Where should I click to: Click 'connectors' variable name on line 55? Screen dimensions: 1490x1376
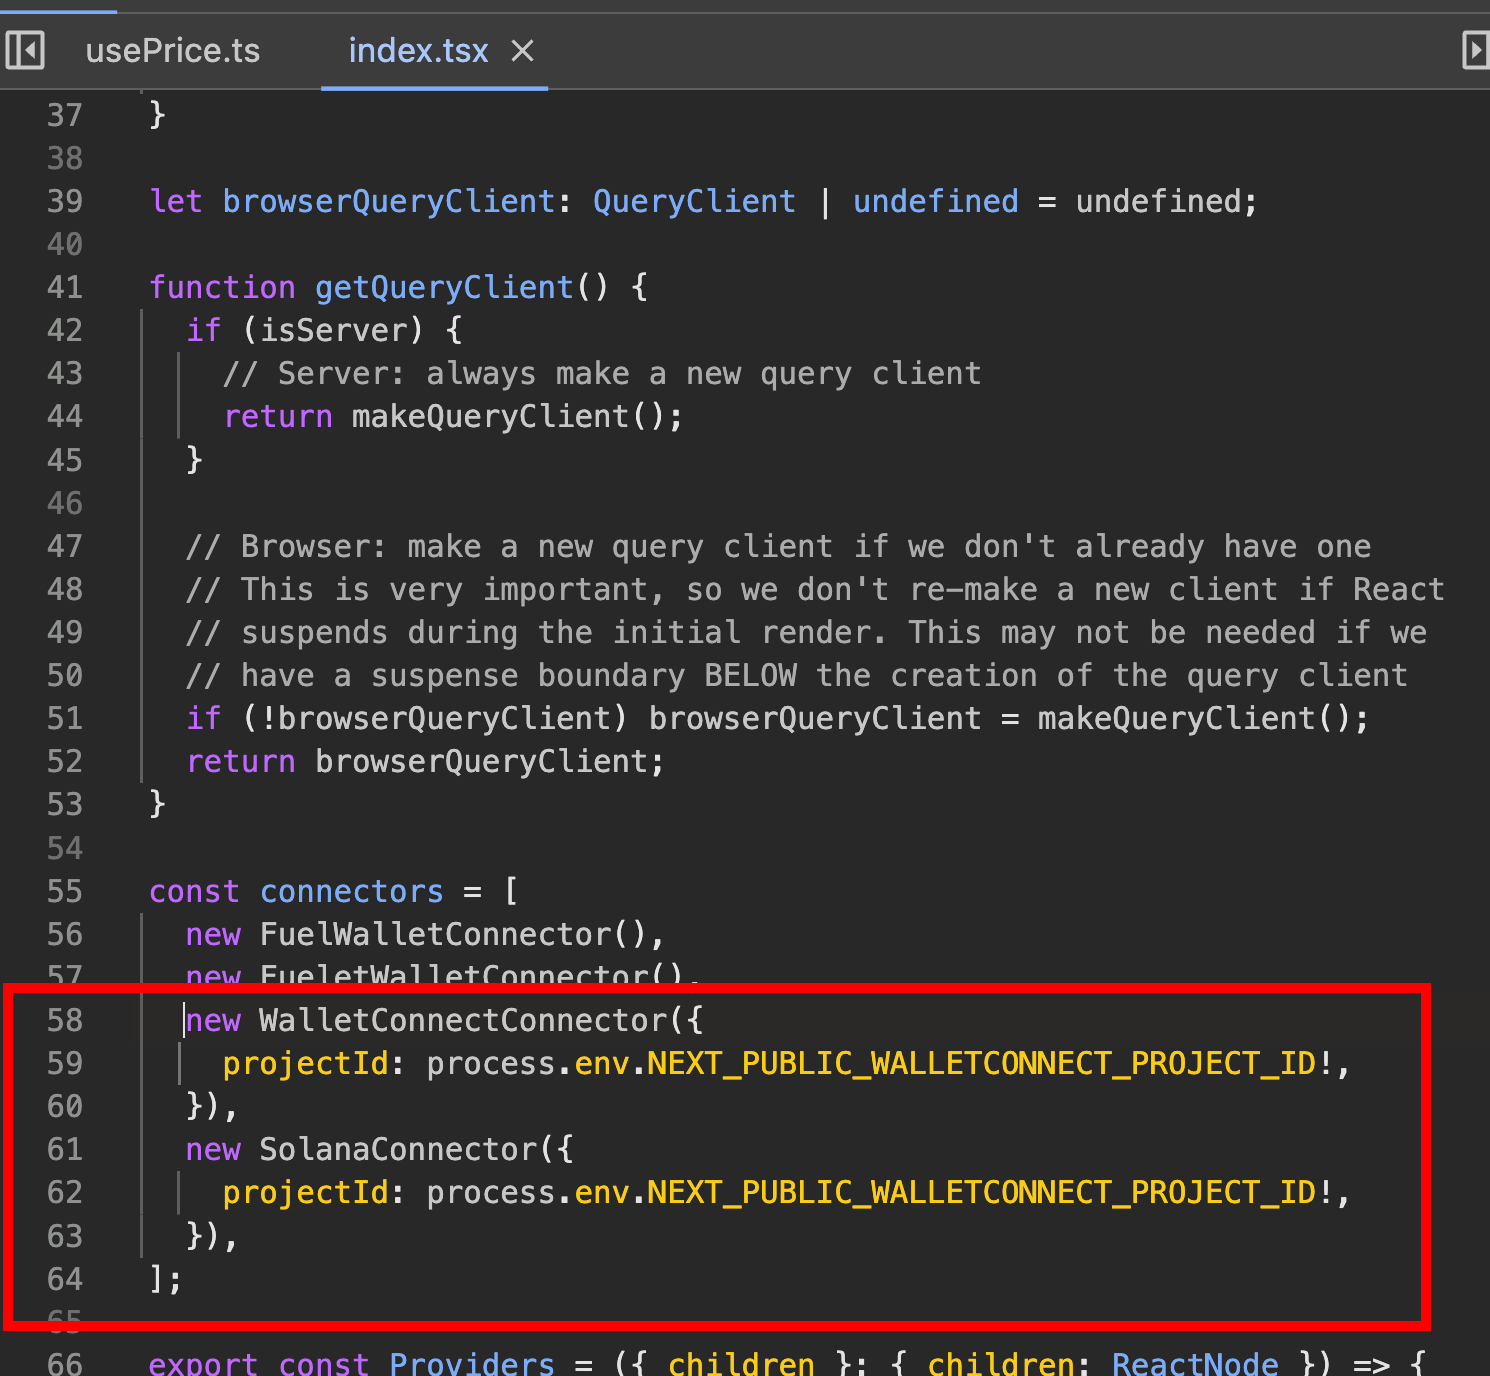351,891
